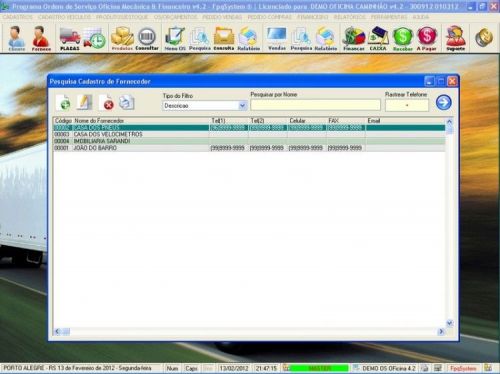Screen dimensions: 500x374
Task: Open the Suporte icon
Action: point(455,38)
